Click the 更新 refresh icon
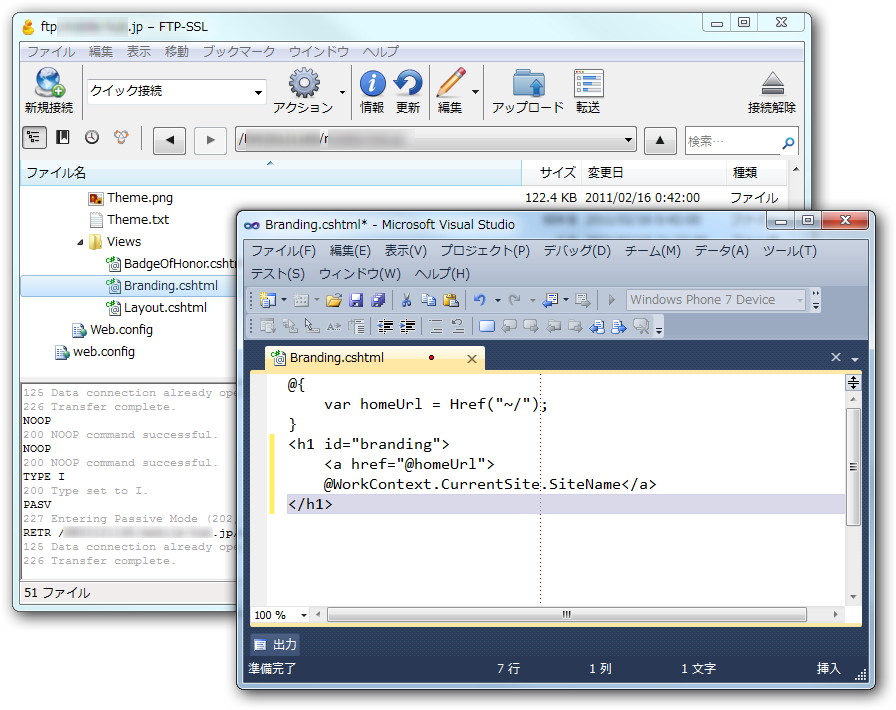Screen dimensions: 896x710 (x=408, y=83)
